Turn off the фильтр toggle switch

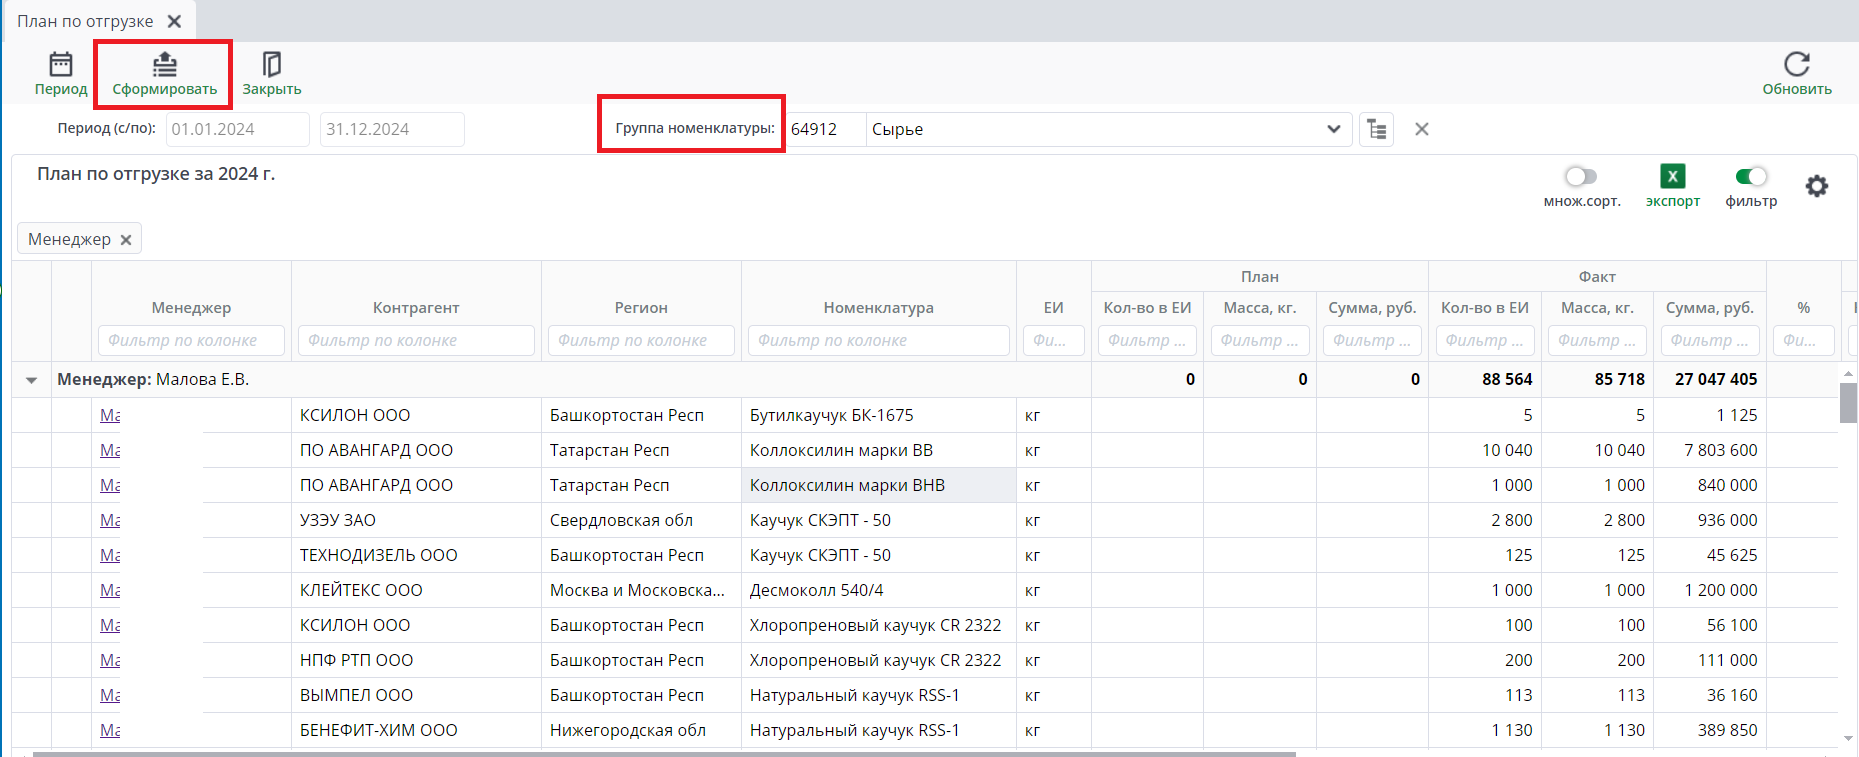click(1751, 177)
